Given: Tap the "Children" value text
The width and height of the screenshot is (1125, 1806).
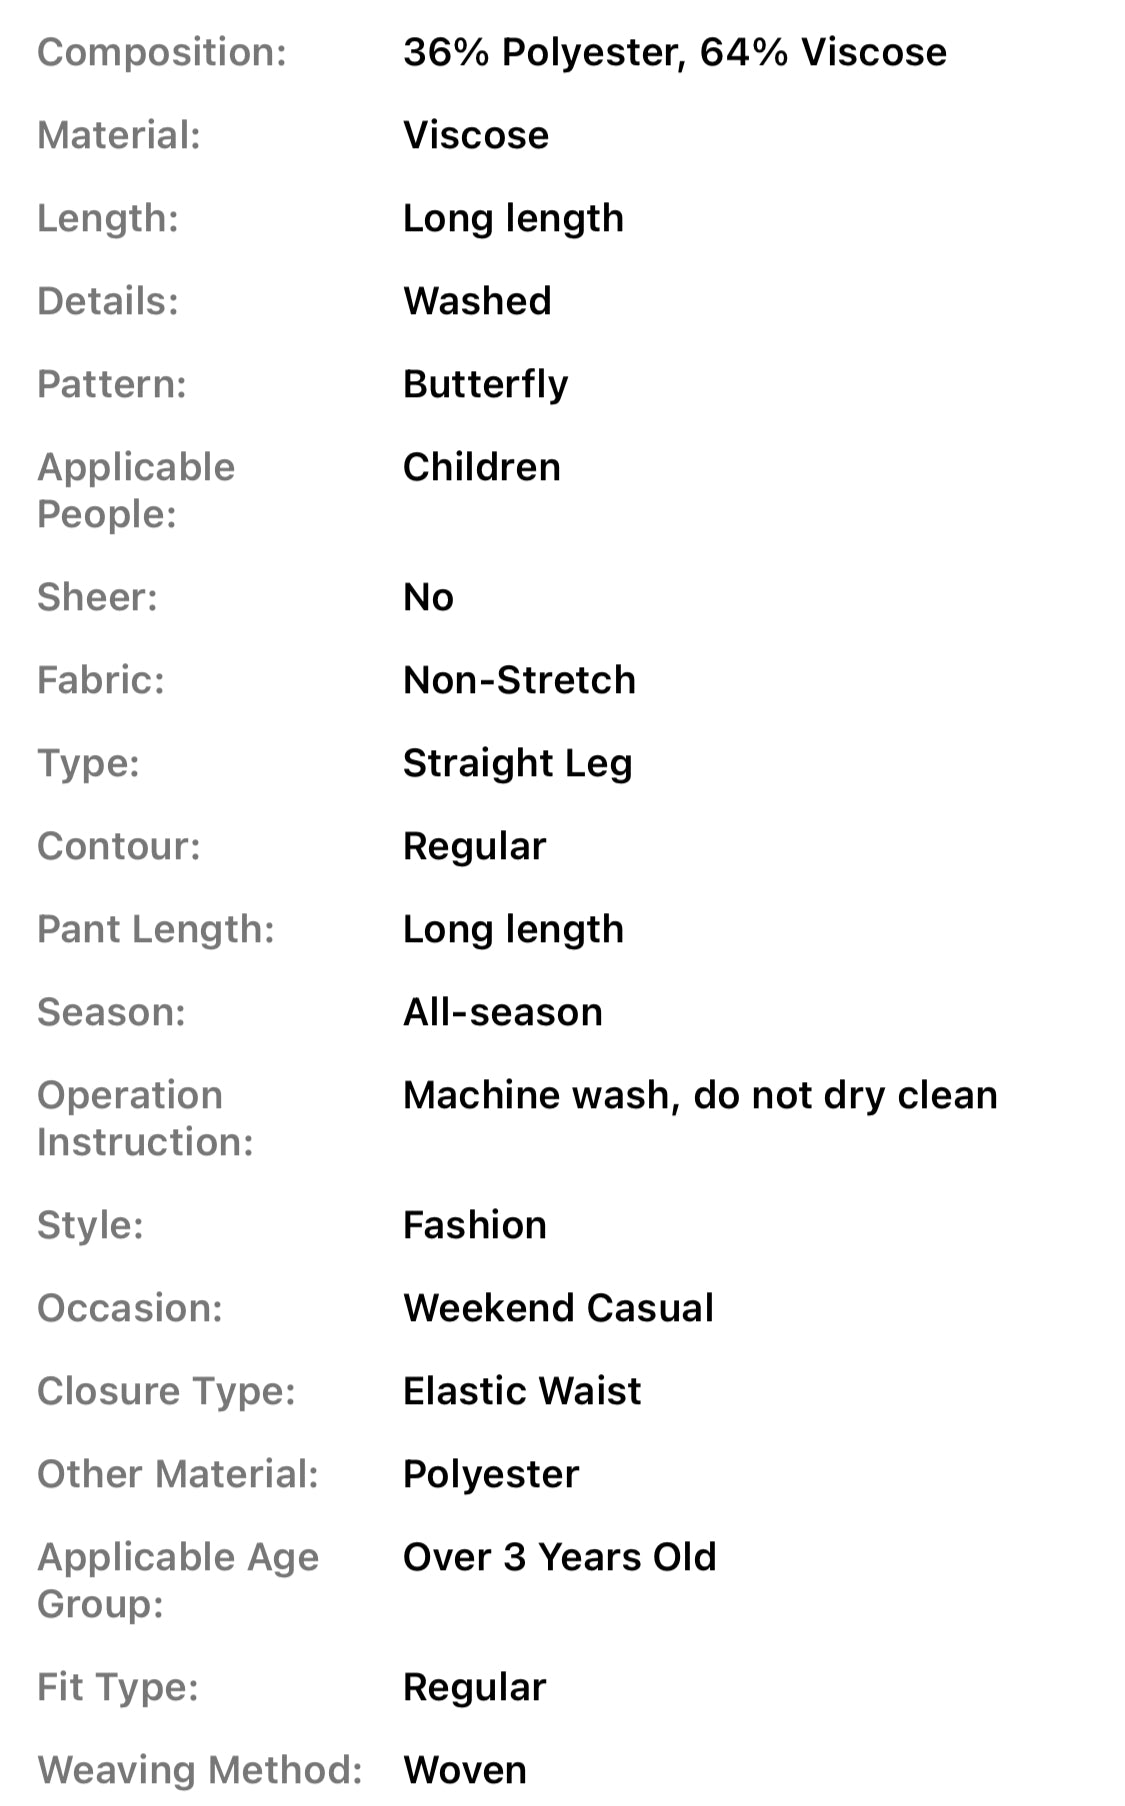Looking at the screenshot, I should [x=481, y=468].
